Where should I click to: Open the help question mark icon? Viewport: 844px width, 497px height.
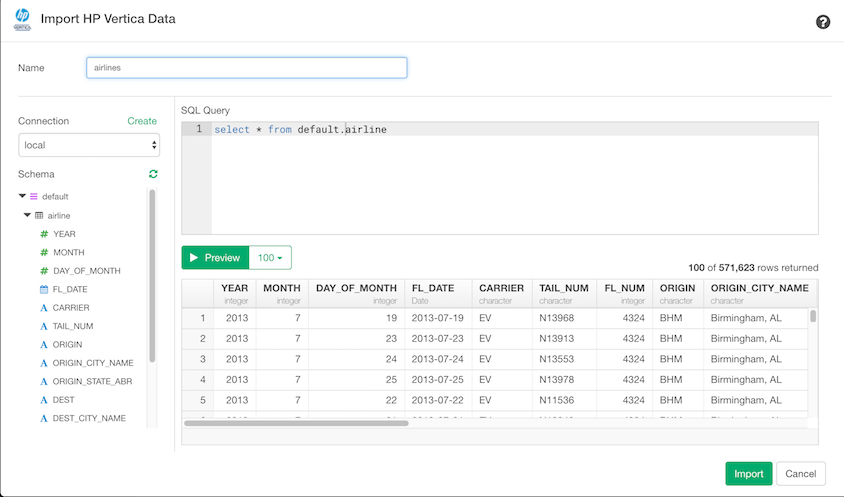822,22
